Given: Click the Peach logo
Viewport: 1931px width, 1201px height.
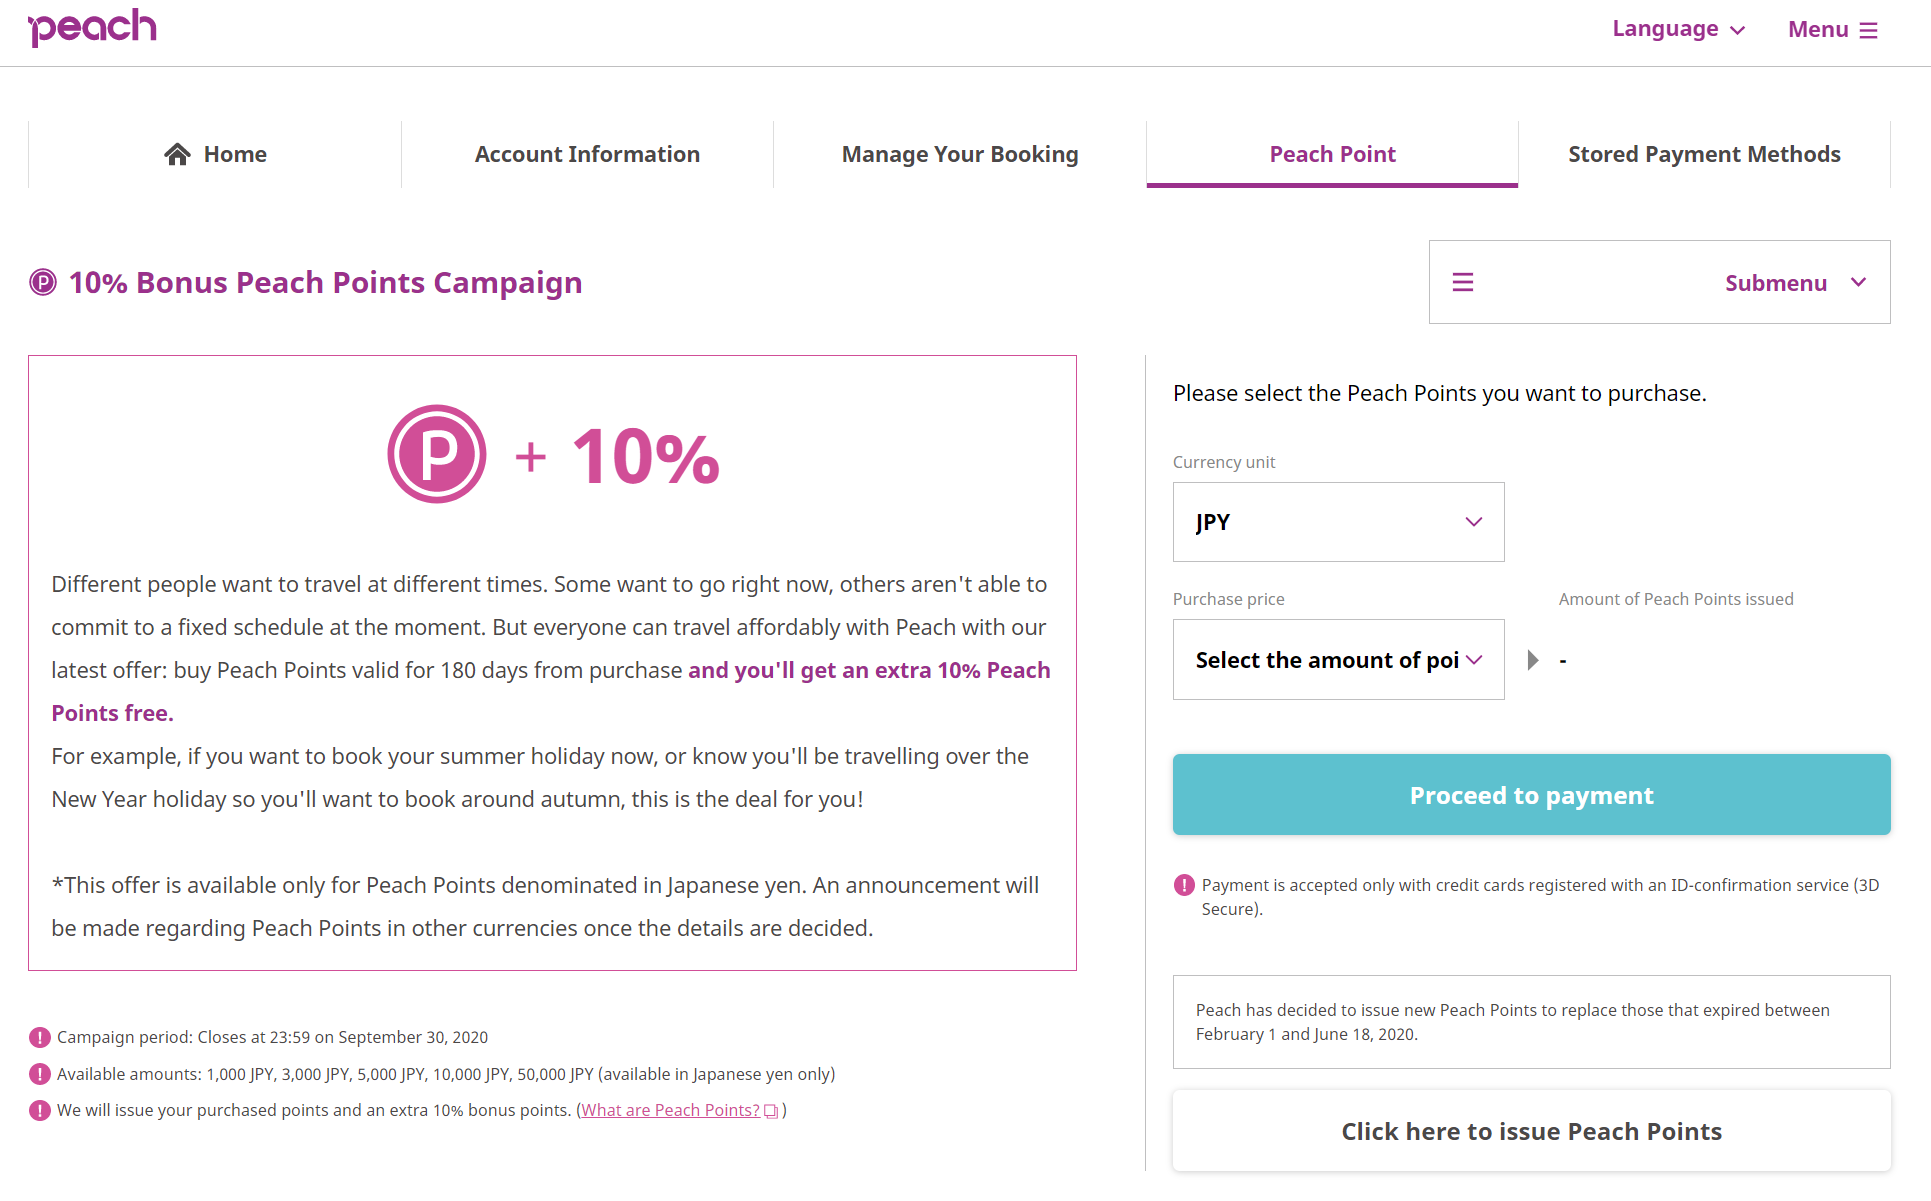Looking at the screenshot, I should click(x=92, y=27).
